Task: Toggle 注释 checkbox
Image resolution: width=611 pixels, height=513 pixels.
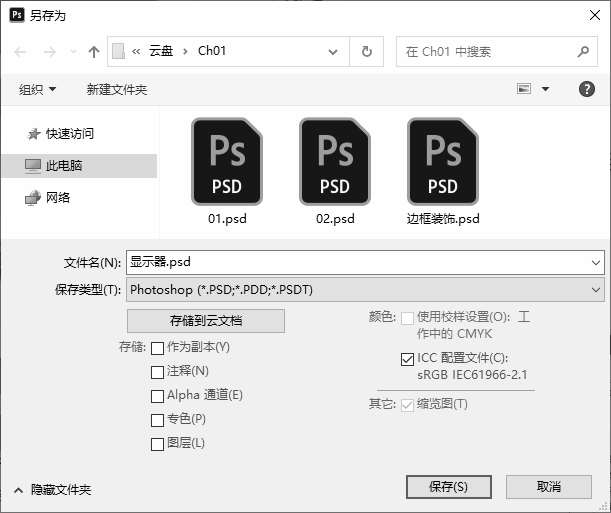Action: pos(157,372)
